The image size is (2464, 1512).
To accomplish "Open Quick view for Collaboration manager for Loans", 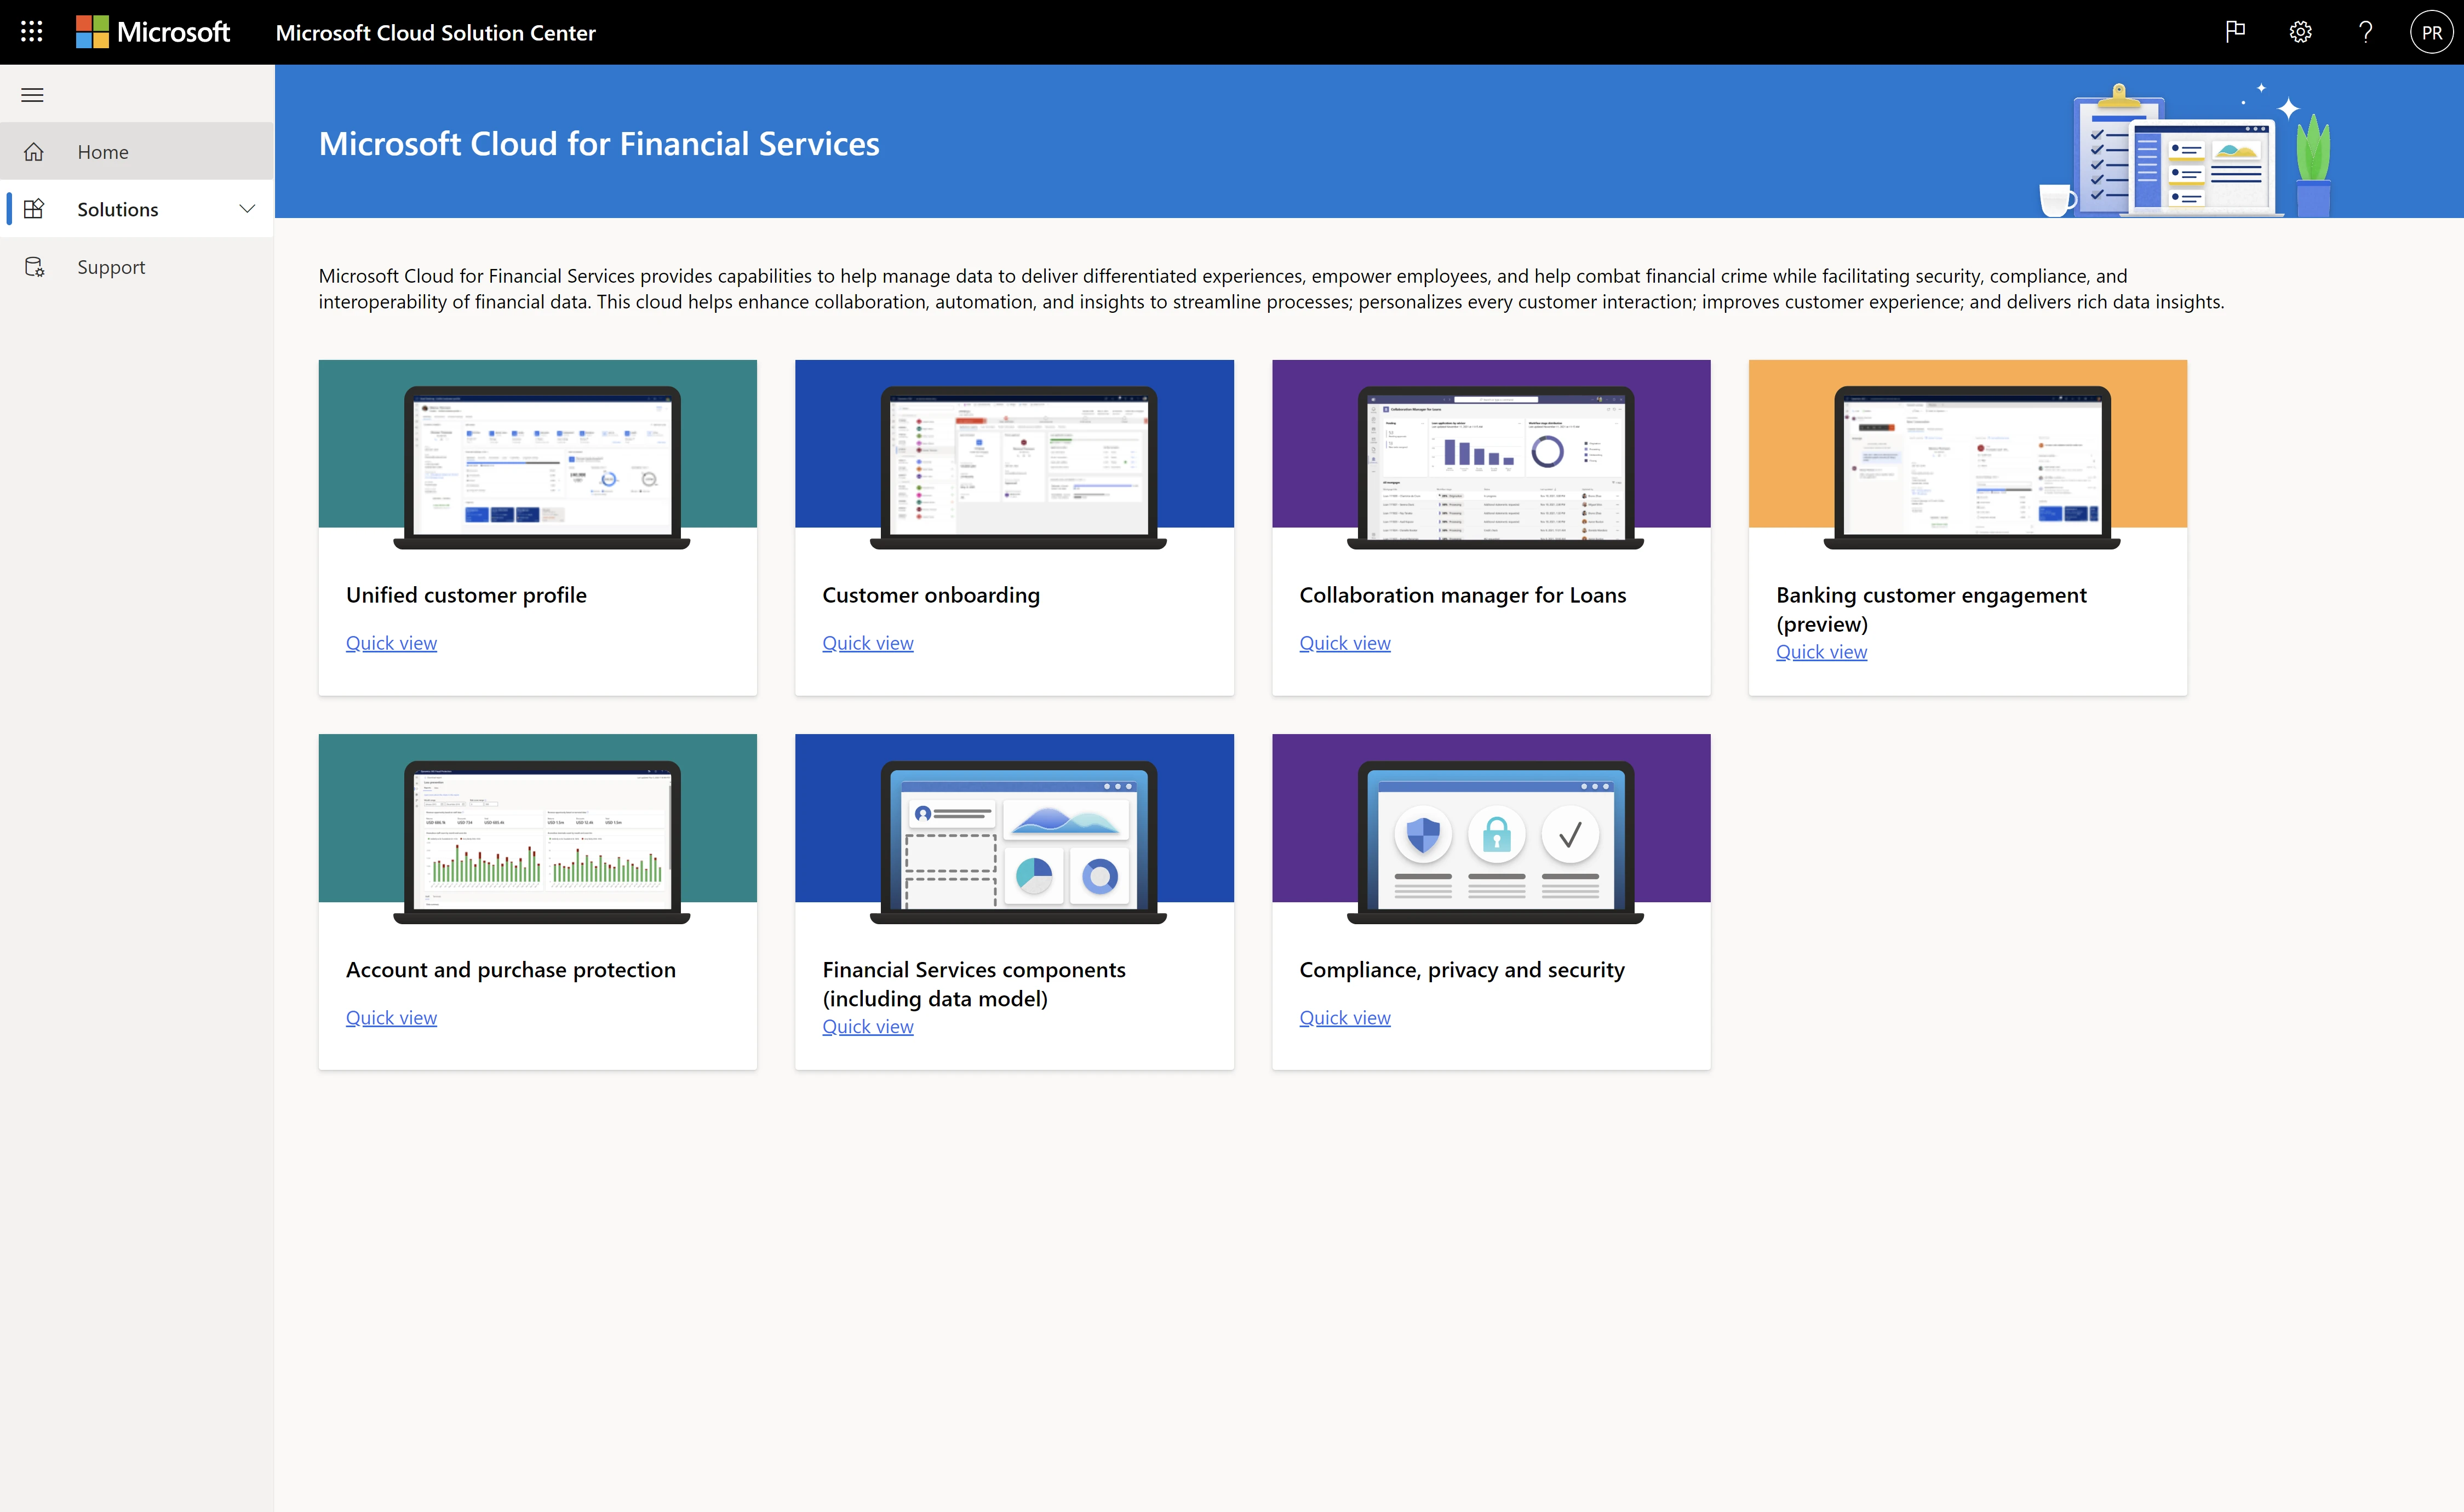I will pos(1344,643).
